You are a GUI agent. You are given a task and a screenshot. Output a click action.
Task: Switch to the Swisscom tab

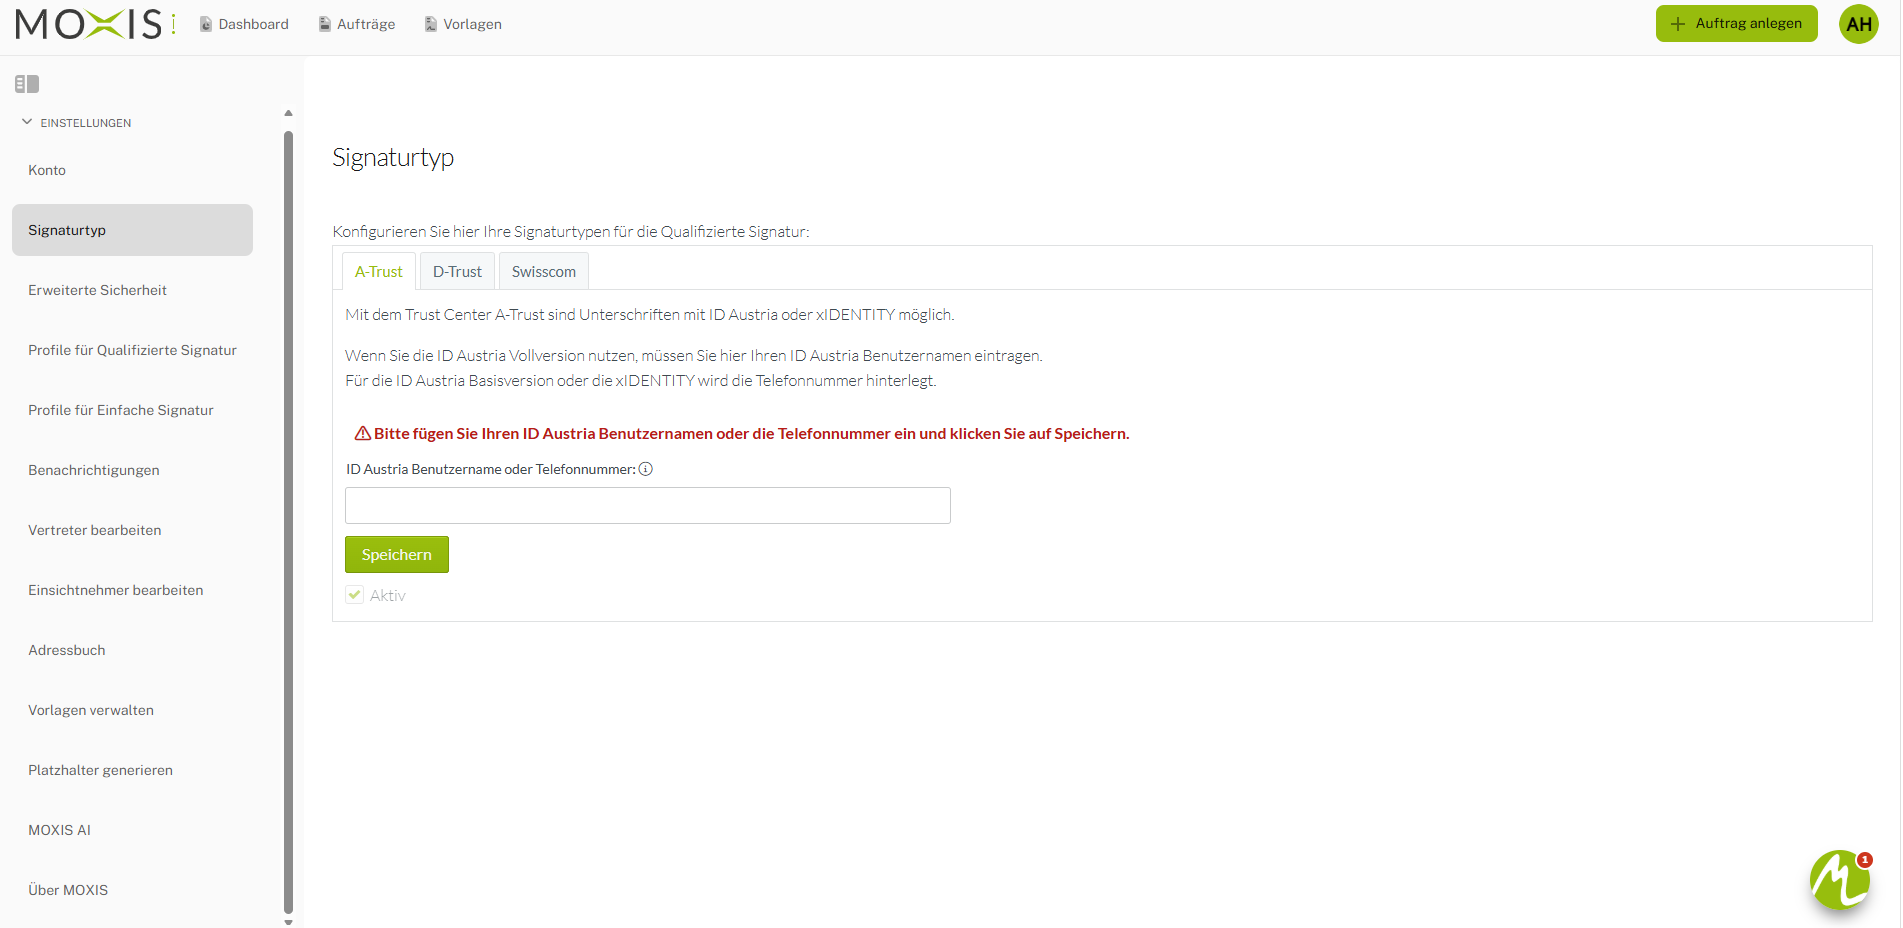click(x=544, y=271)
